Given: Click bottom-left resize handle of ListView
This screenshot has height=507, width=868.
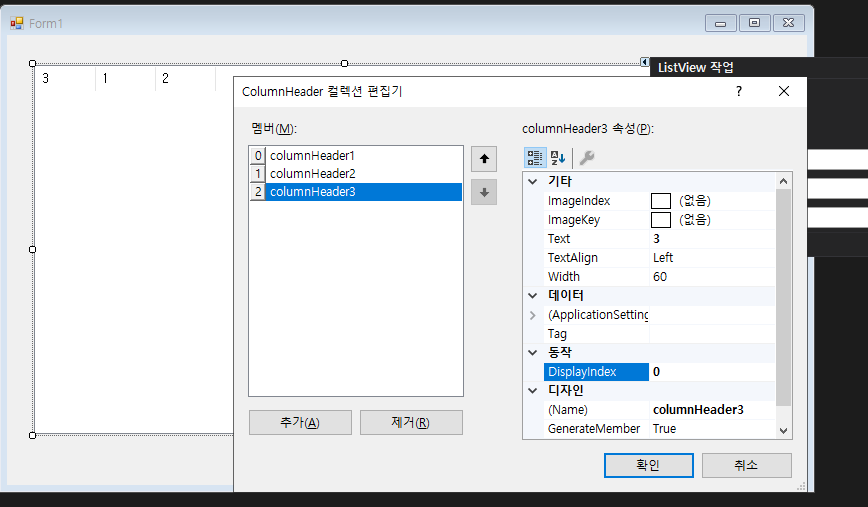Looking at the screenshot, I should tap(33, 436).
